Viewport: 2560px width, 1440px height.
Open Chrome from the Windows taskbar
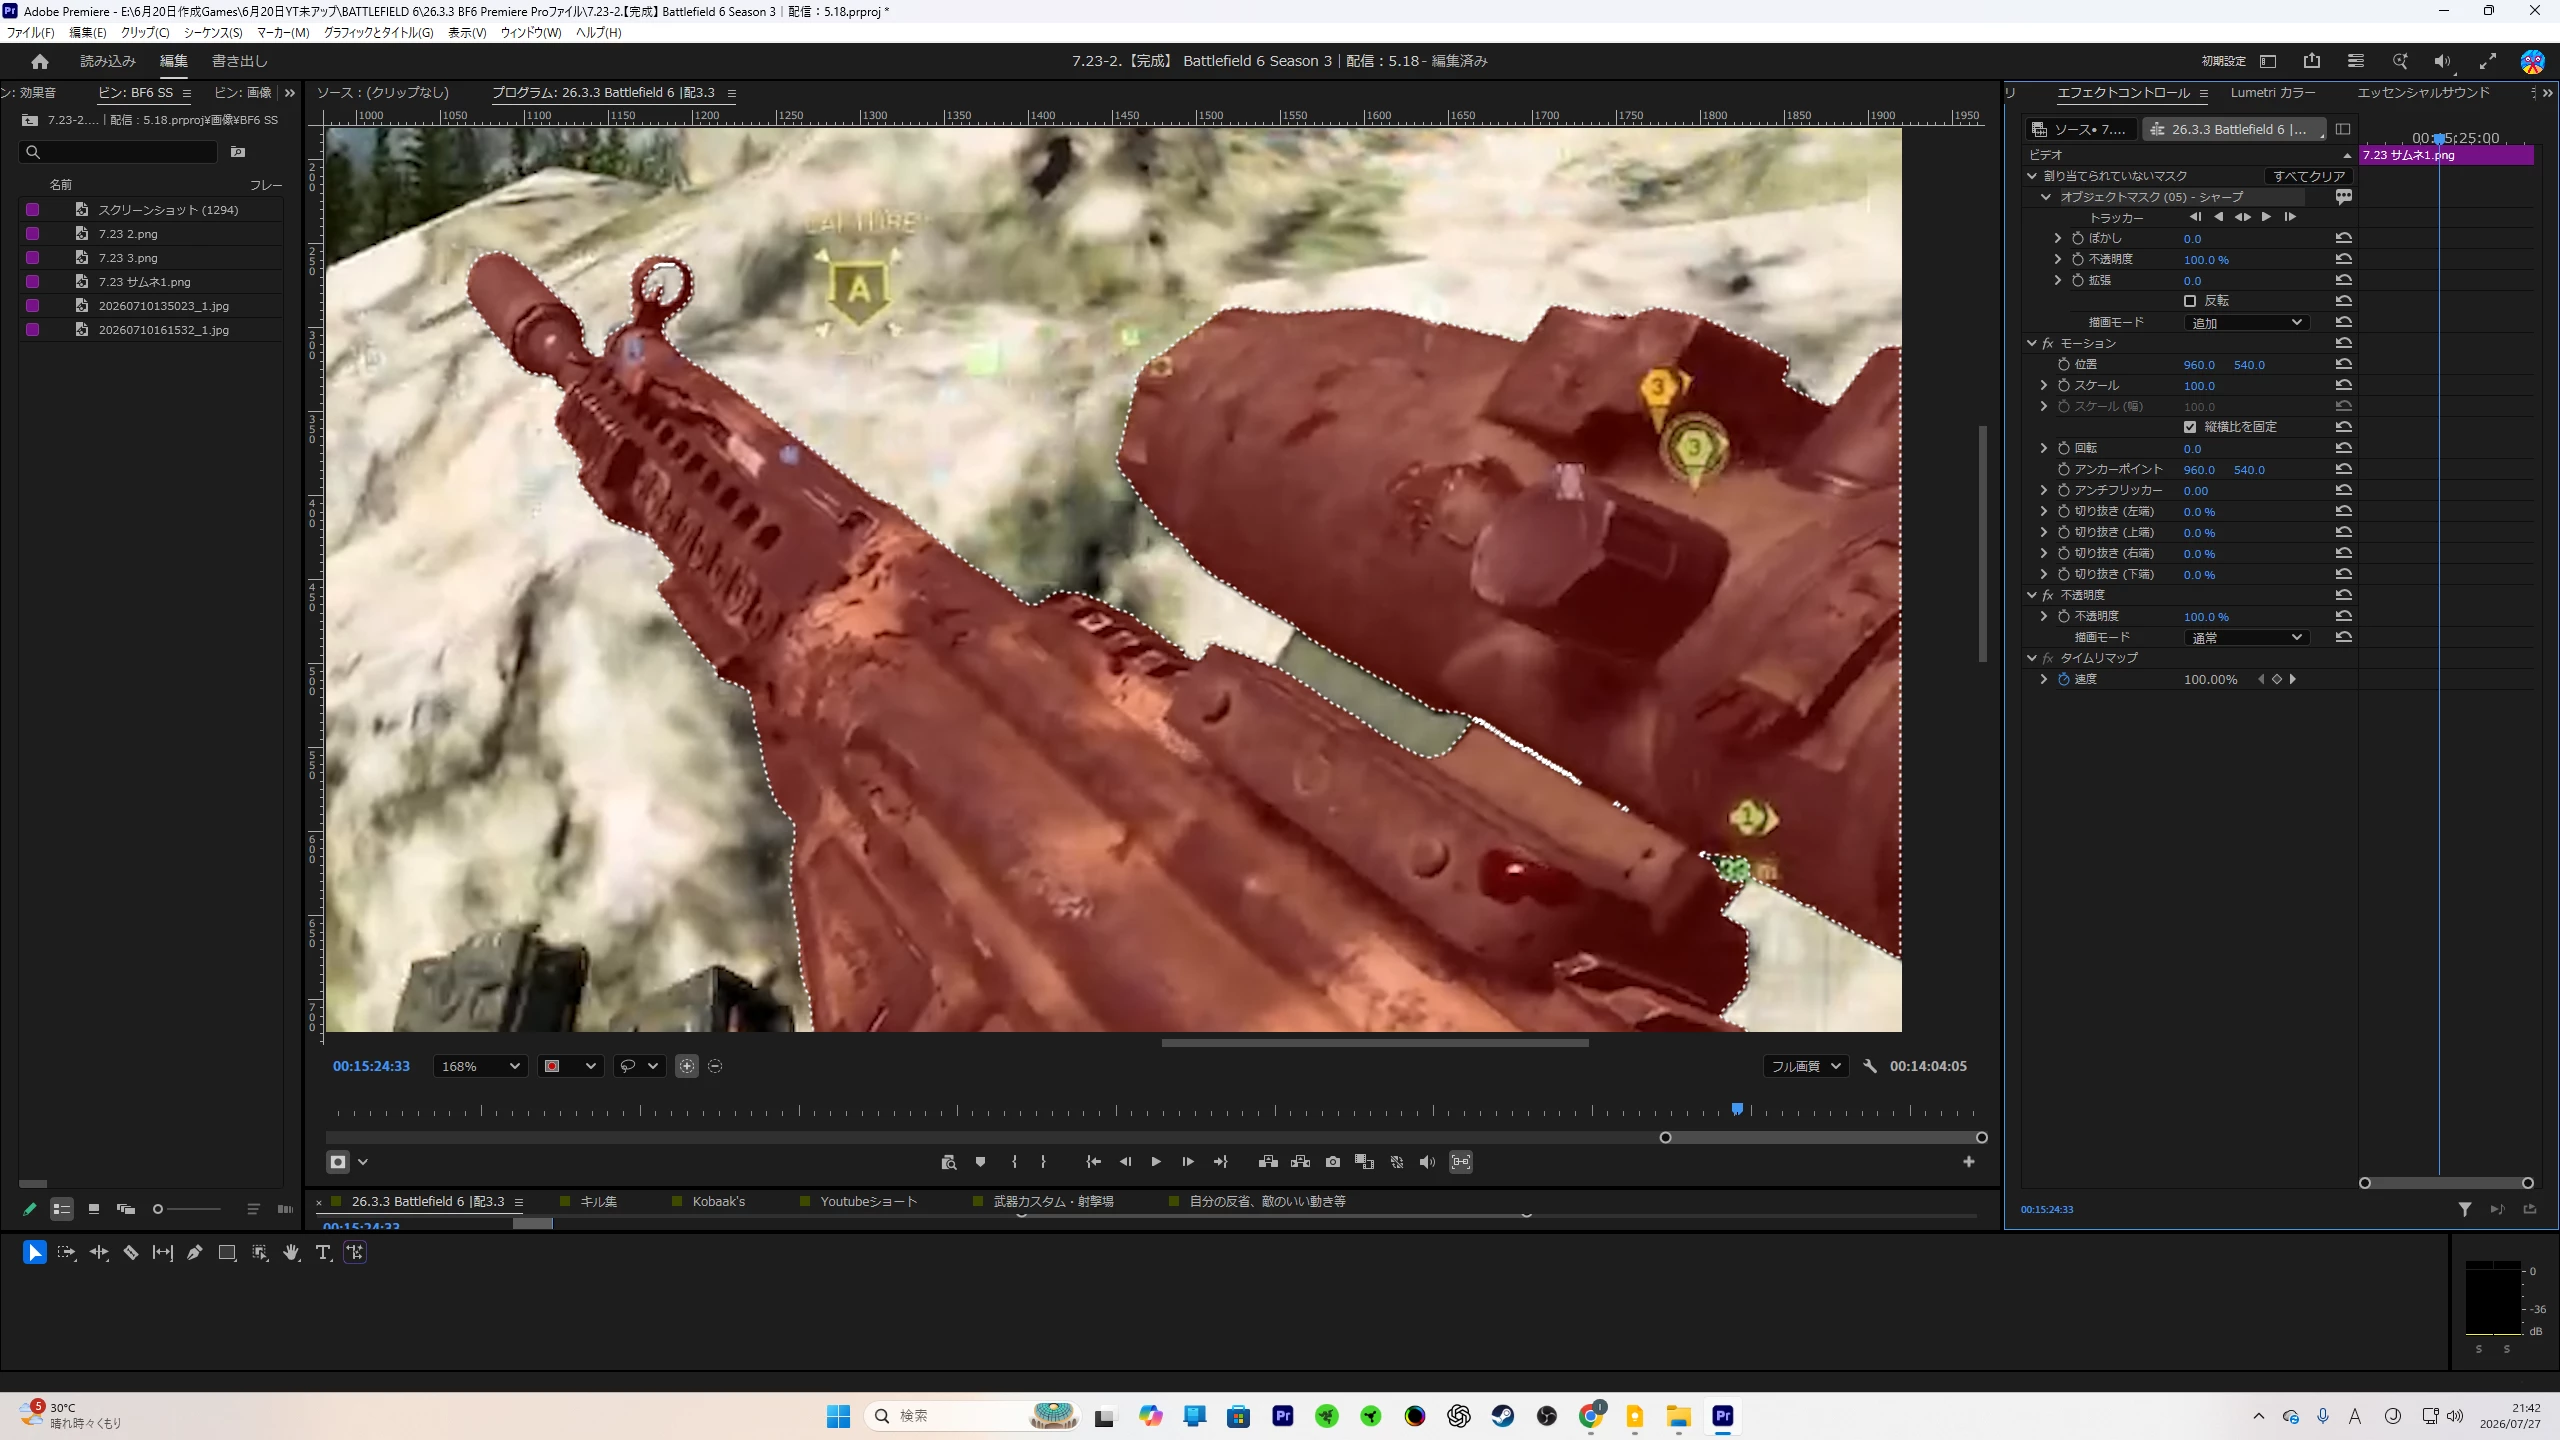1590,1416
